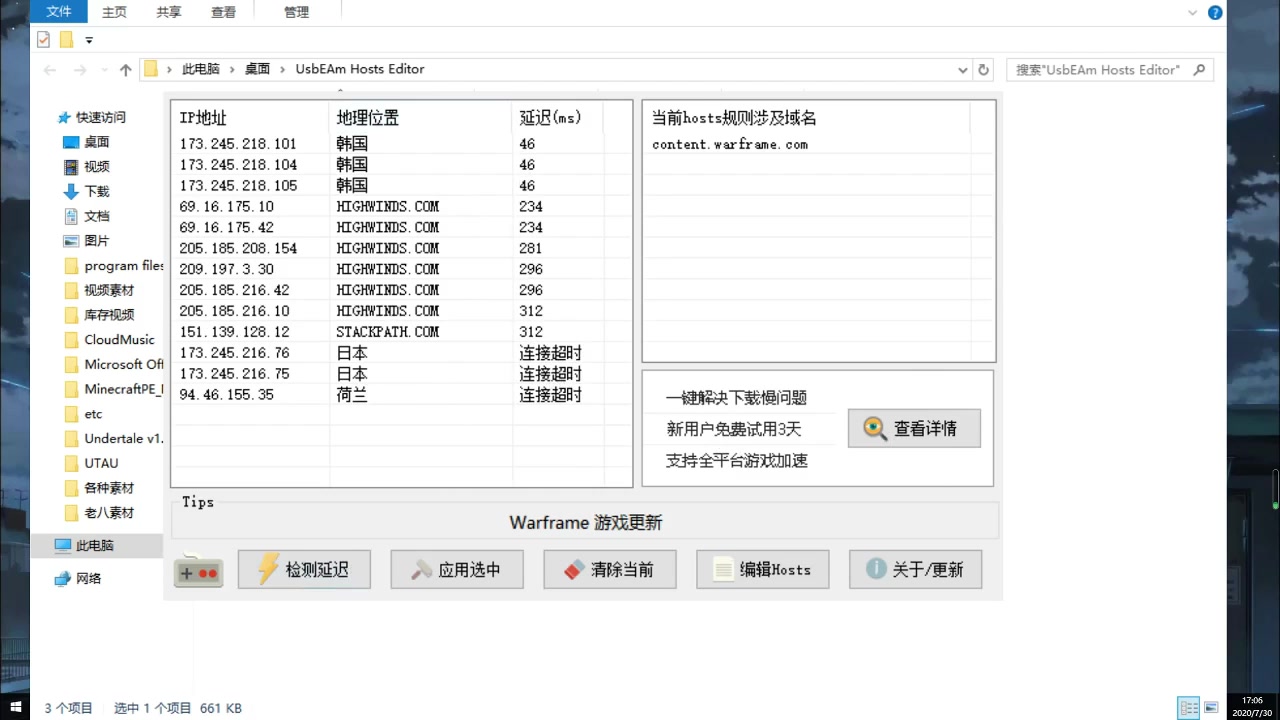The image size is (1280, 720).
Task: Open 桌面 in quick access
Action: click(96, 142)
